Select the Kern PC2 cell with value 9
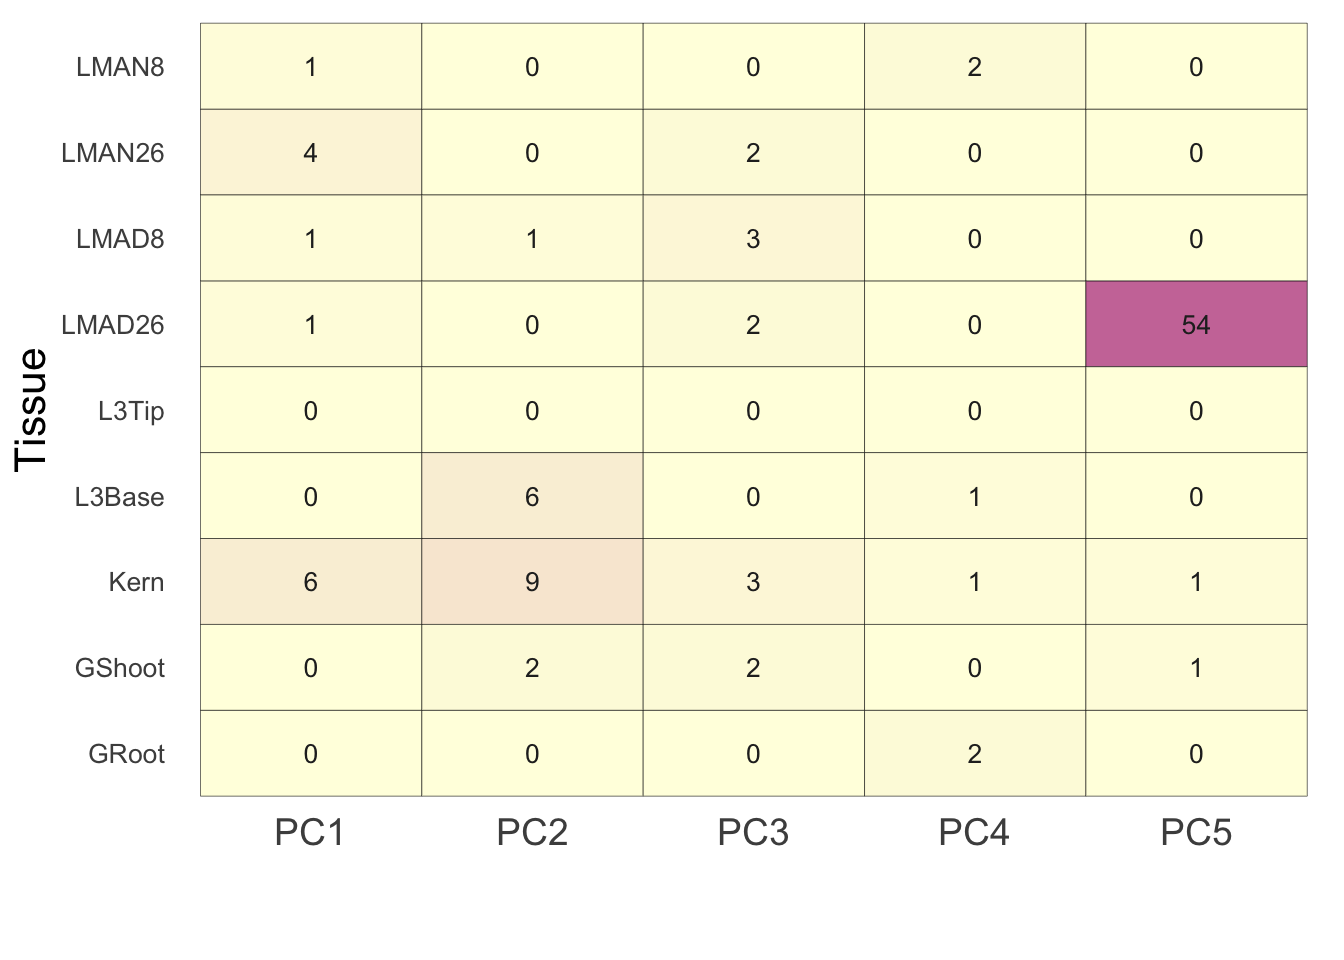Viewport: 1344px width, 960px height. 532,582
